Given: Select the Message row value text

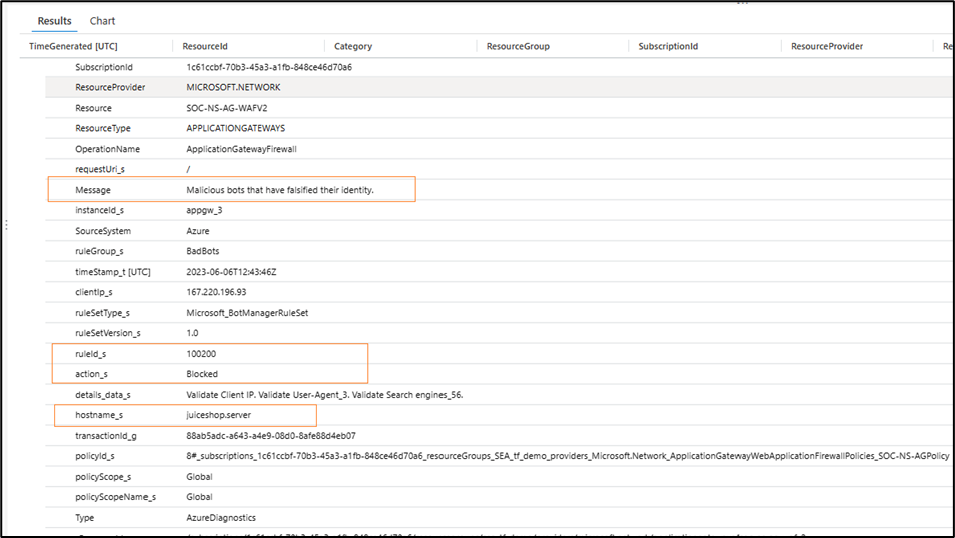Looking at the screenshot, I should (280, 190).
